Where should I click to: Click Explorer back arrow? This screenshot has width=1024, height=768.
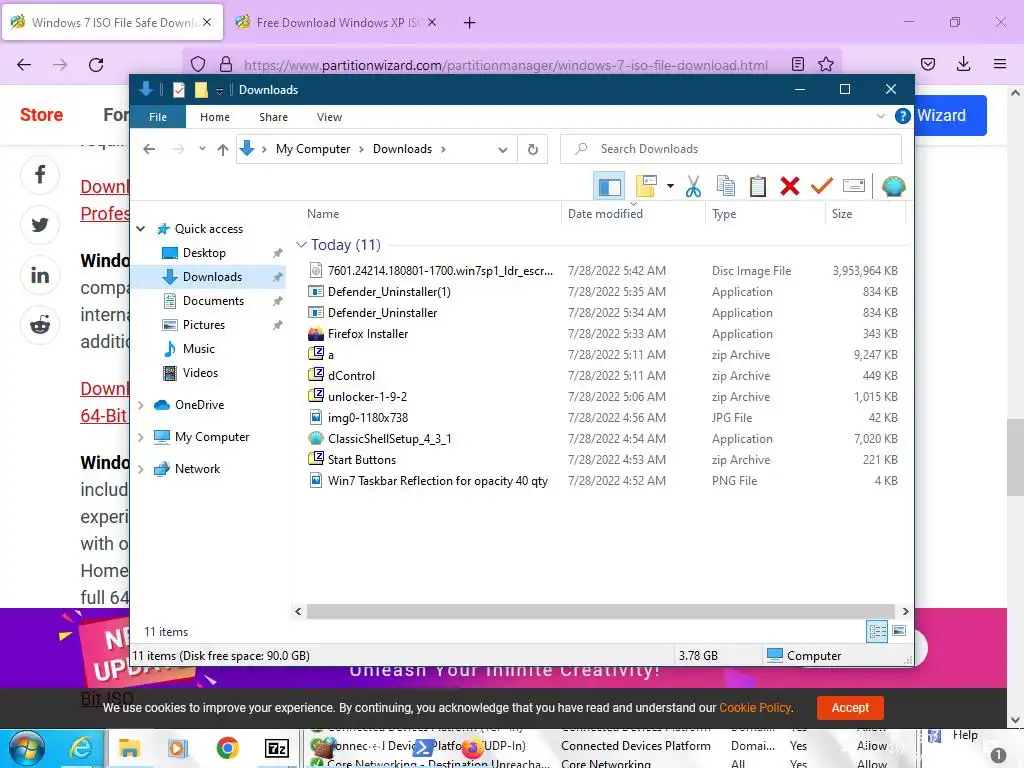[x=149, y=150]
